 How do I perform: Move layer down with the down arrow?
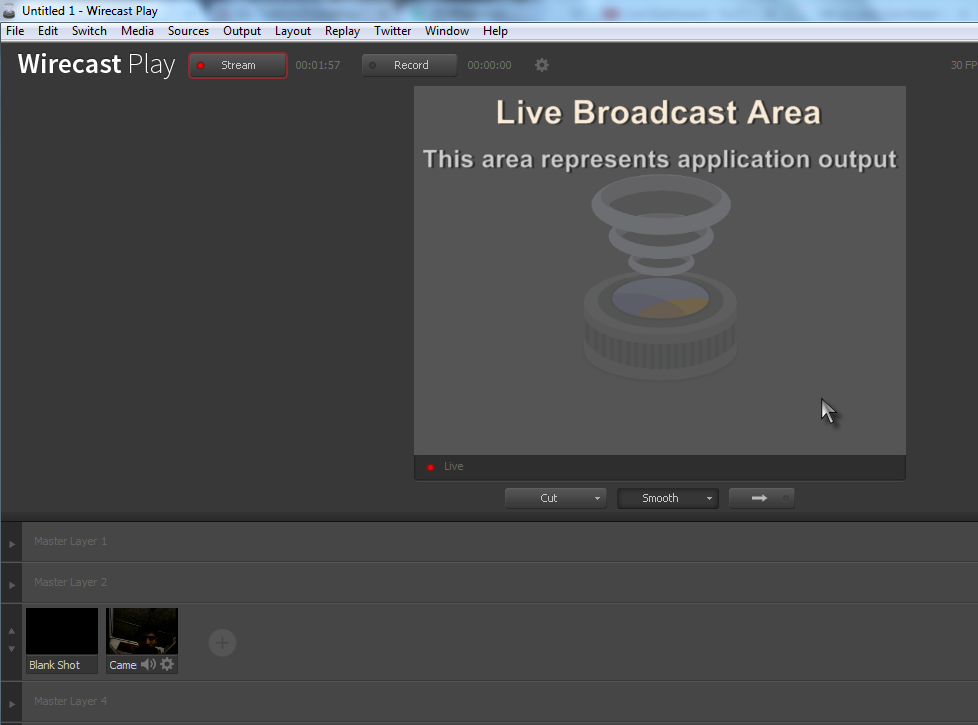[11, 649]
